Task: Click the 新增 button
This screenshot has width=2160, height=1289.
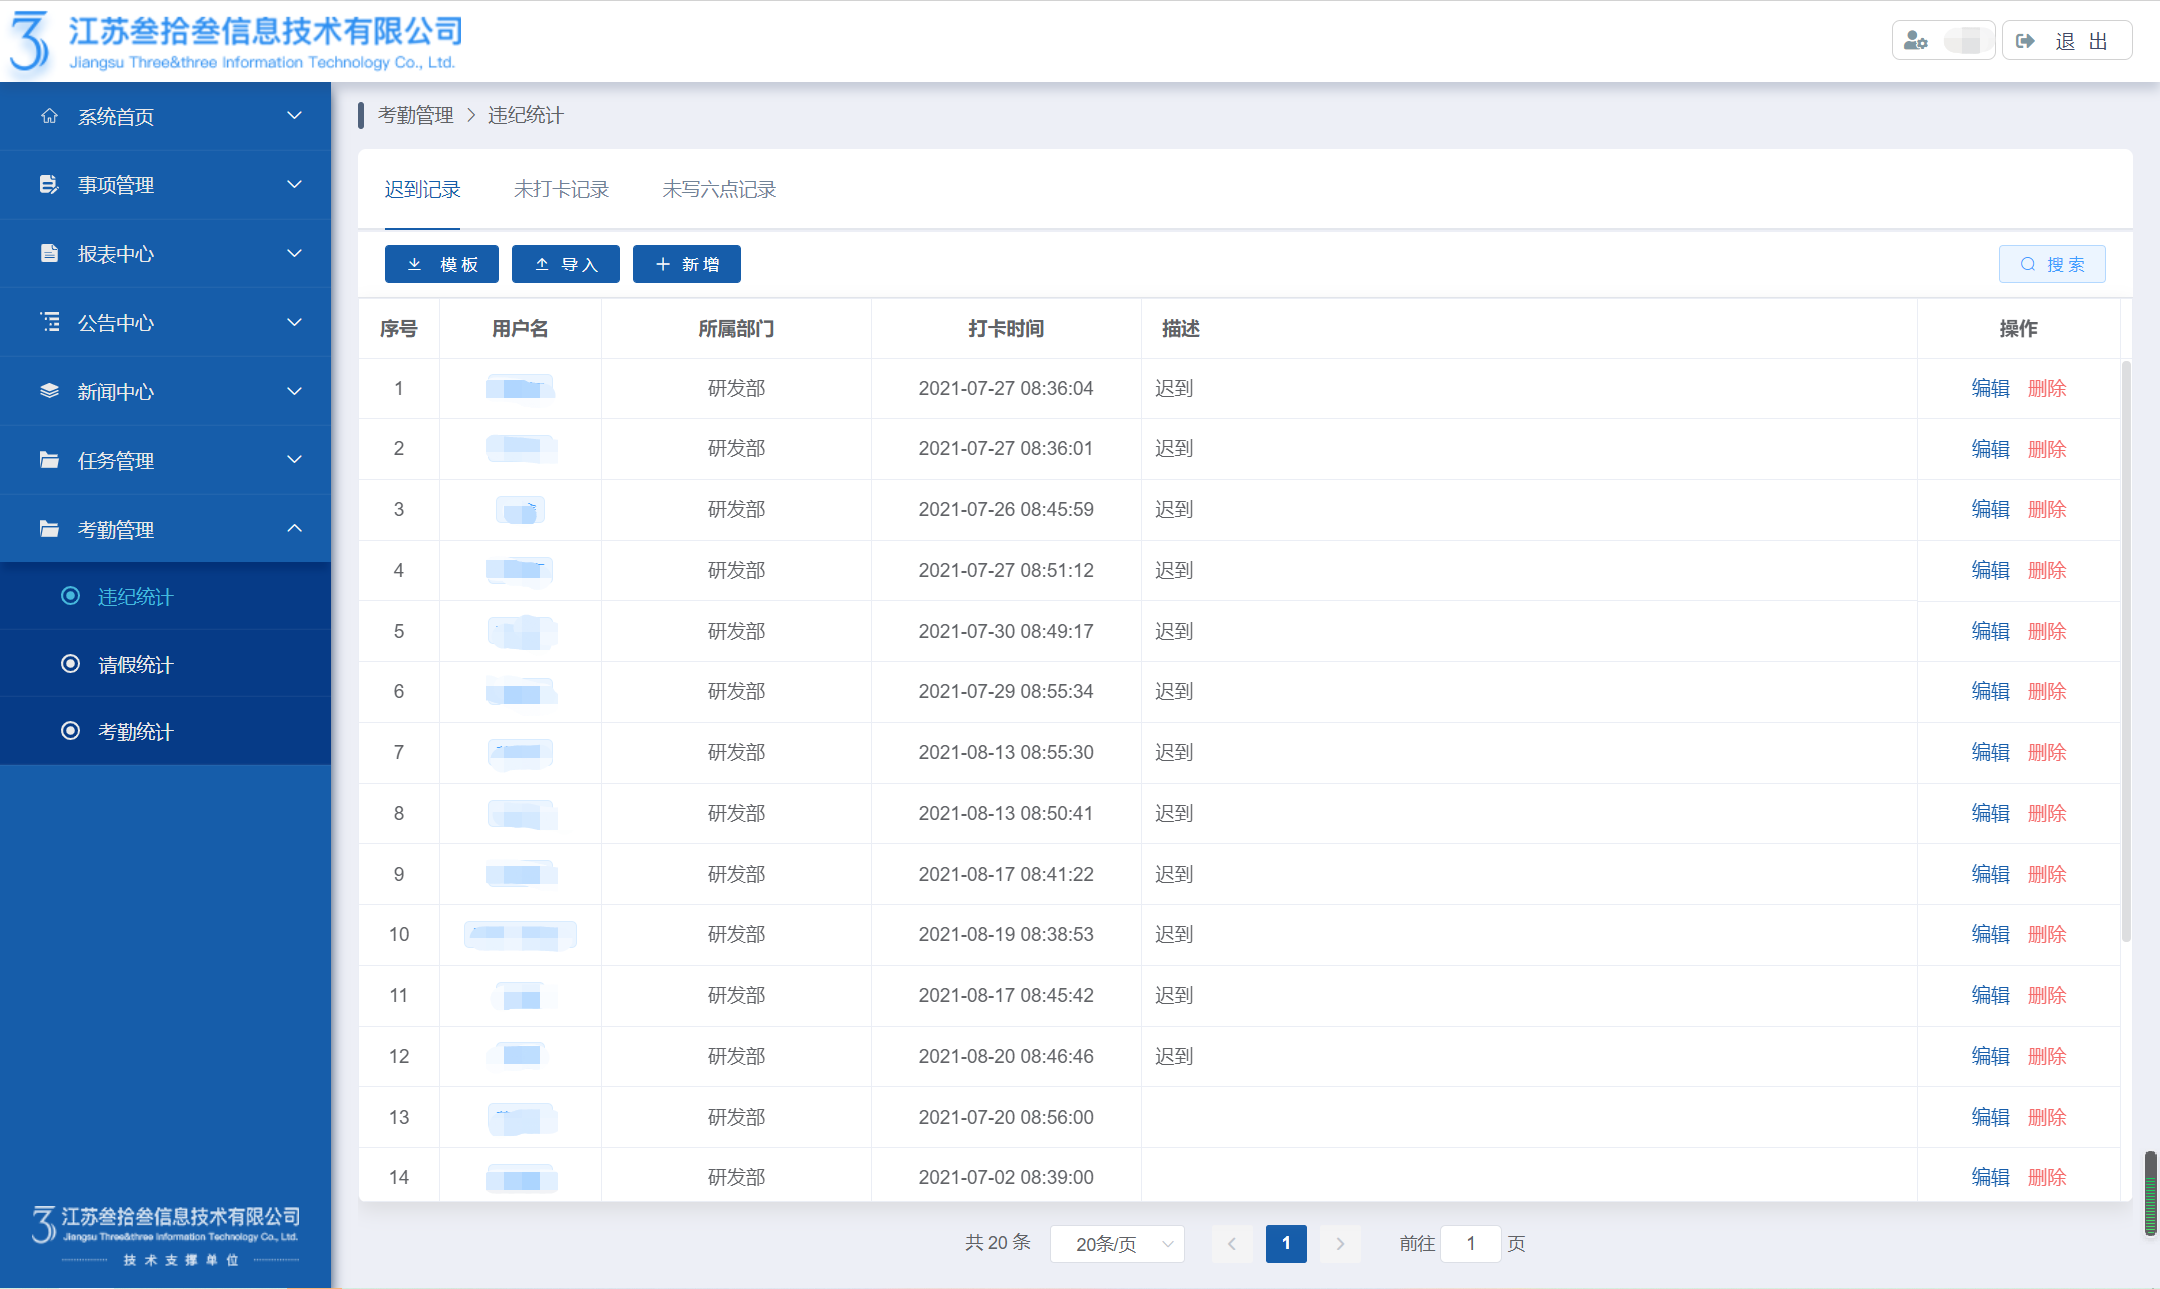Action: click(687, 264)
